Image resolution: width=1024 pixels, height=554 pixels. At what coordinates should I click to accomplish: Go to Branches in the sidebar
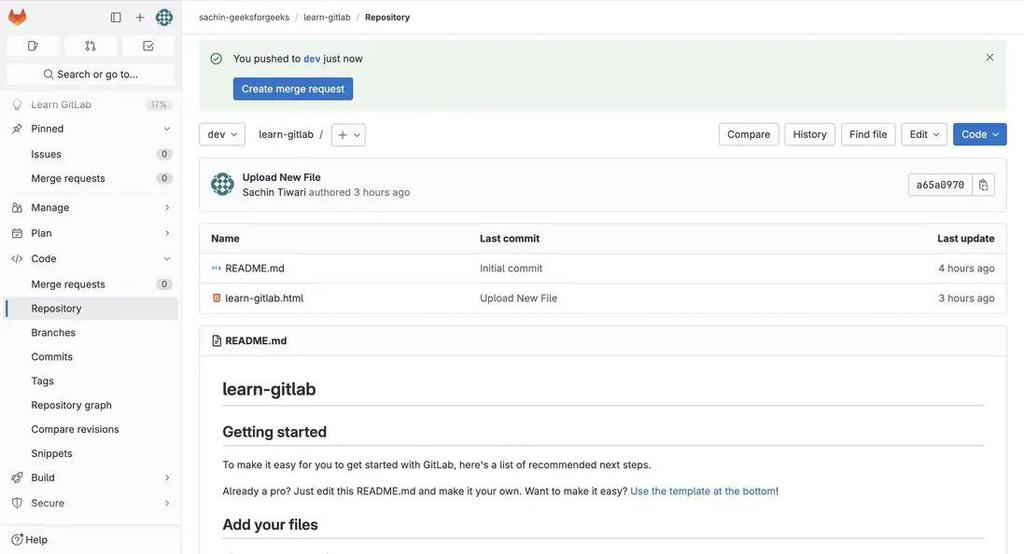[x=53, y=332]
